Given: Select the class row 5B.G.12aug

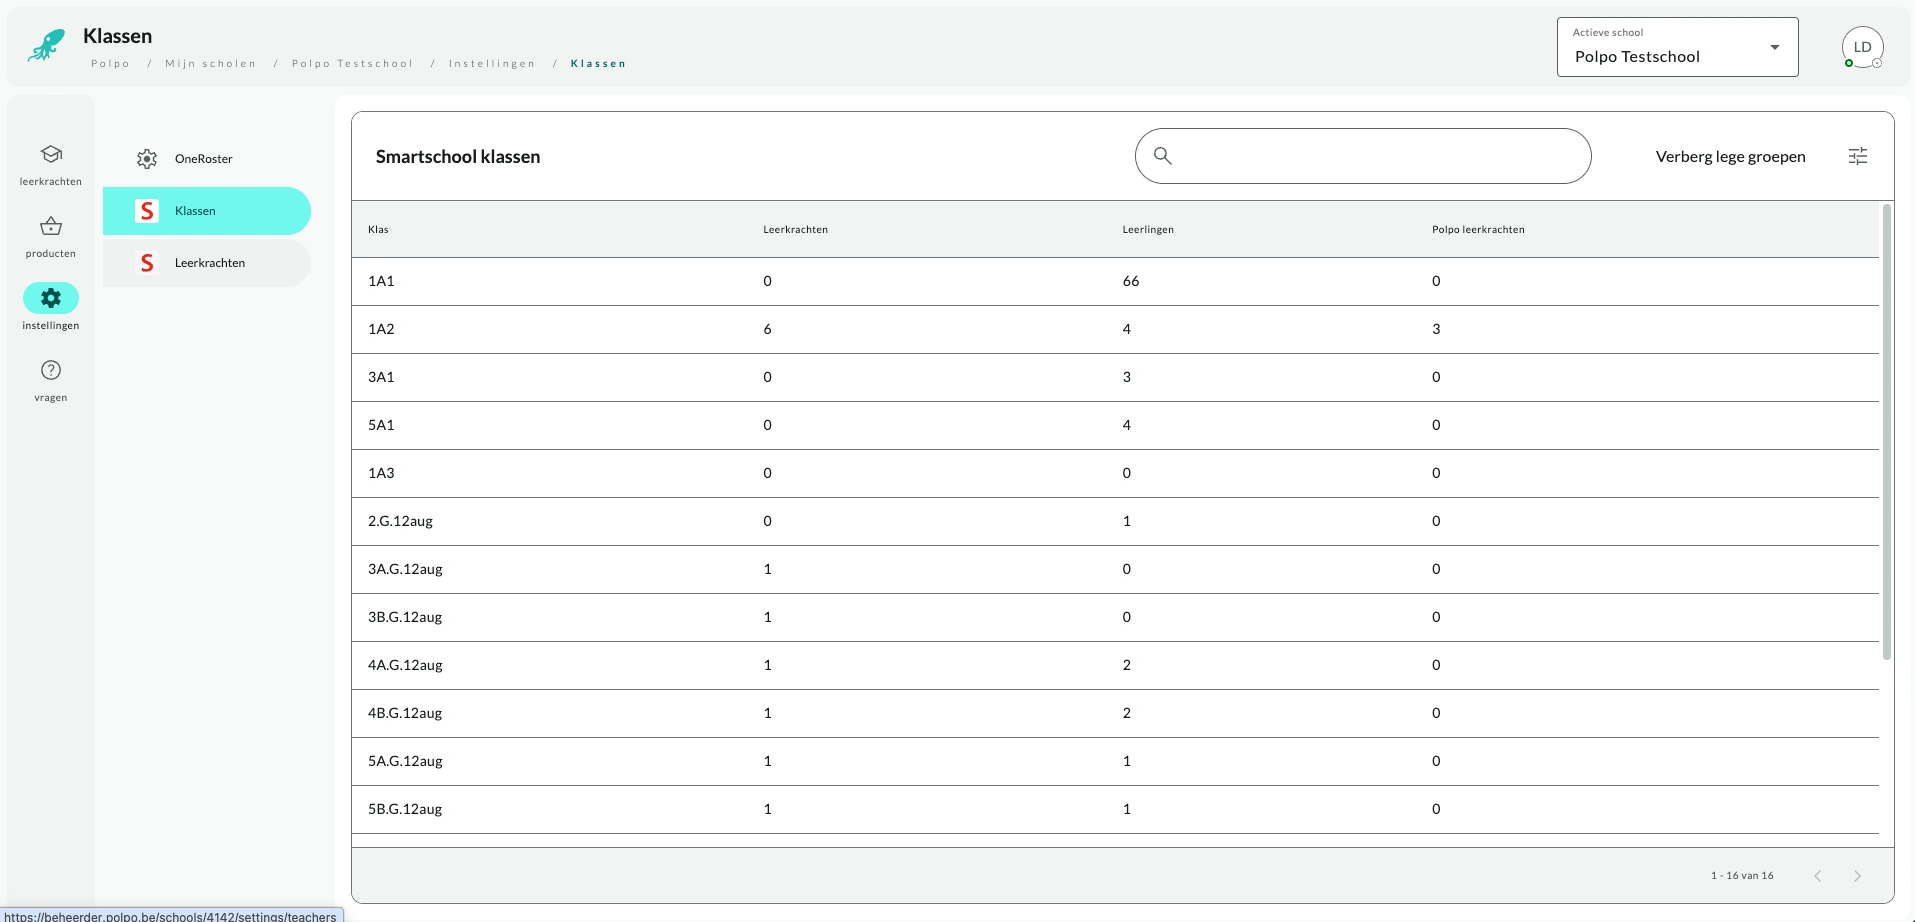Looking at the screenshot, I should (1115, 810).
